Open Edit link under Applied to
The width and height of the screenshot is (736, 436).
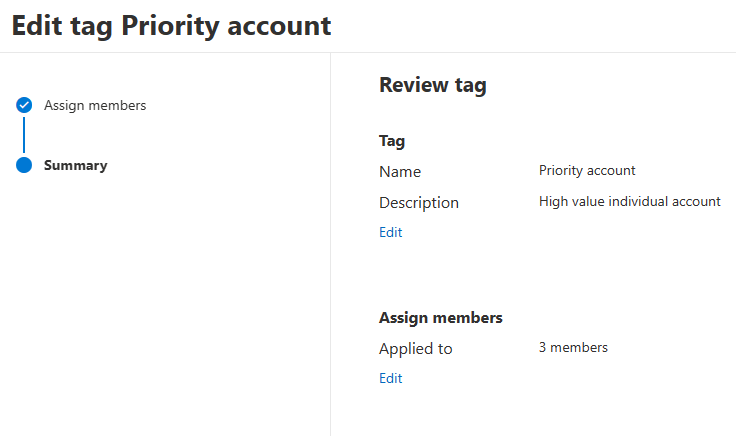390,378
